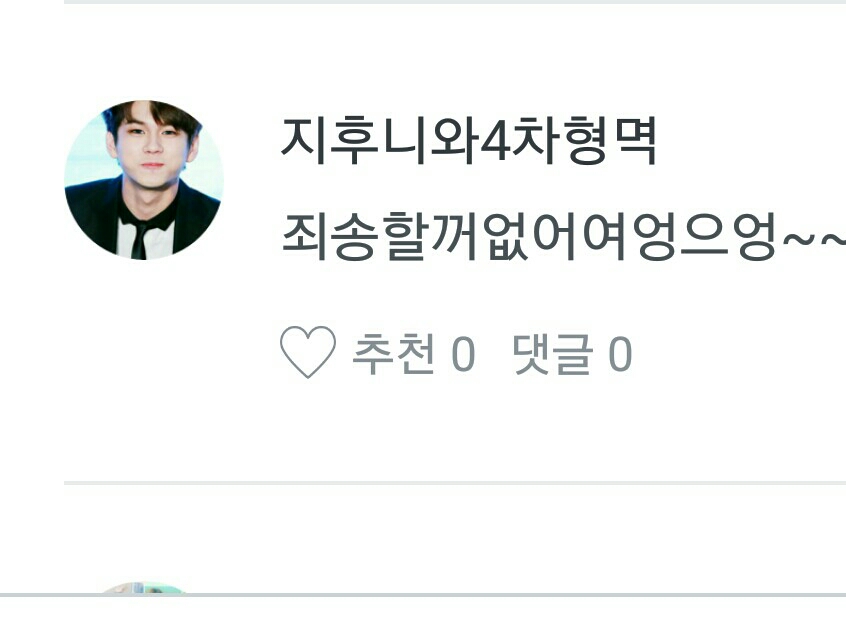Click the 죄송 word starting the comment

[x=329, y=237]
